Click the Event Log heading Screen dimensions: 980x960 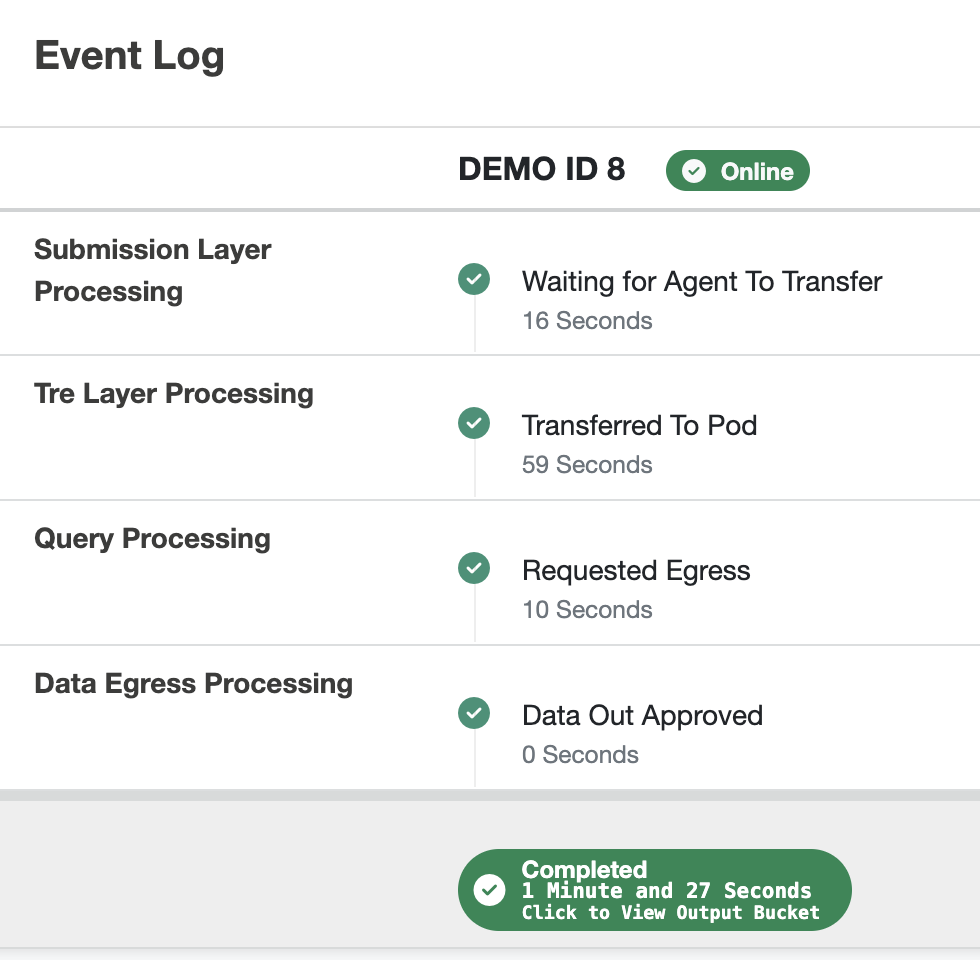[x=129, y=56]
